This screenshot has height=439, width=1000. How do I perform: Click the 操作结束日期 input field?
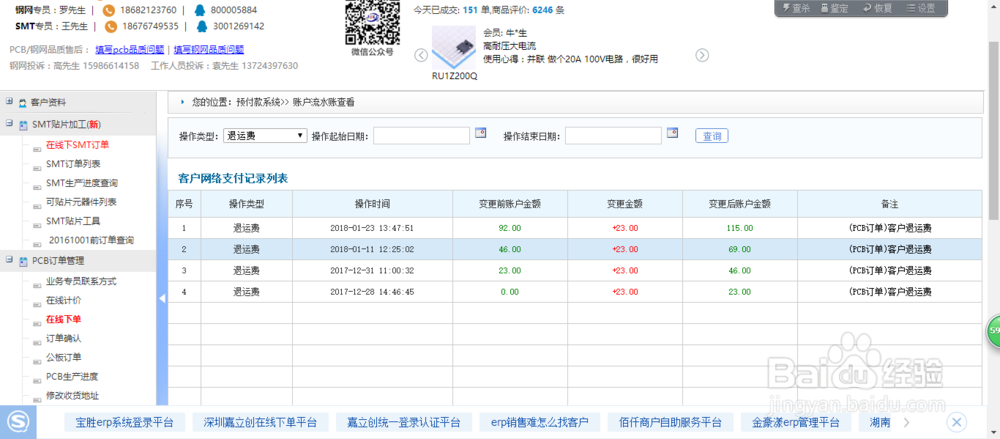point(614,136)
